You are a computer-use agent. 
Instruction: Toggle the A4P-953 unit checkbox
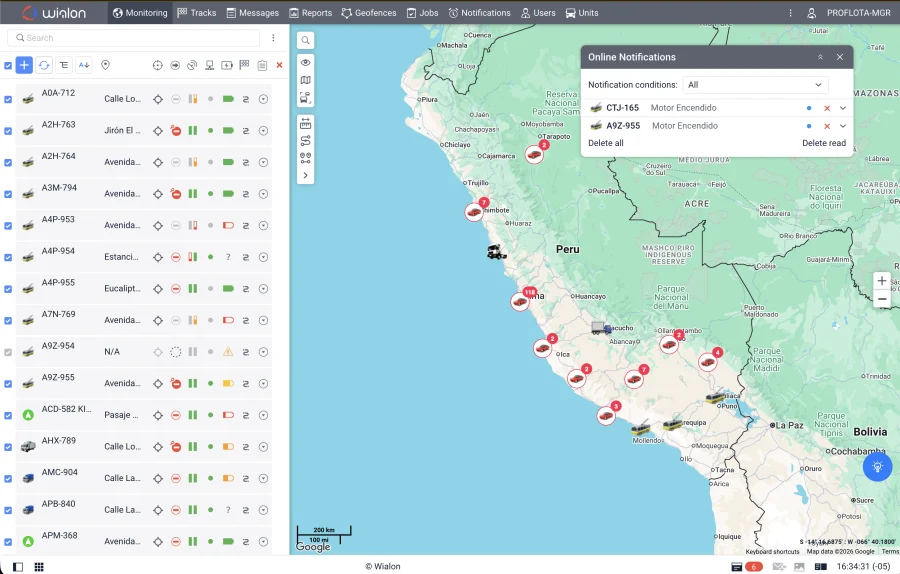pos(8,226)
